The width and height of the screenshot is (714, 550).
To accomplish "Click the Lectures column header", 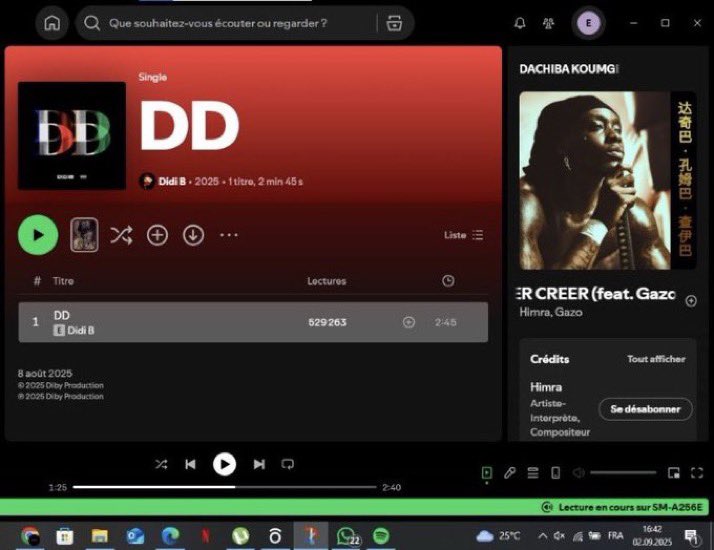I will click(326, 281).
